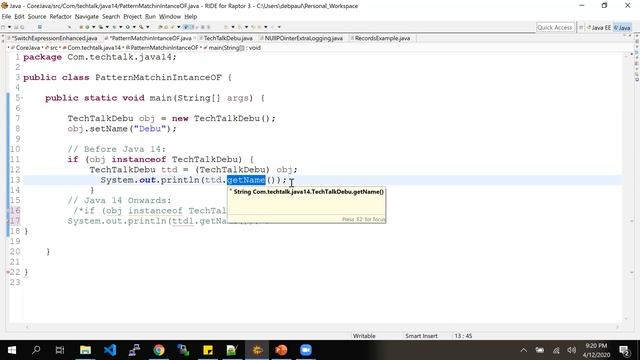Collapse the main method fold on line 5
The width and height of the screenshot is (640, 360).
tap(22, 98)
